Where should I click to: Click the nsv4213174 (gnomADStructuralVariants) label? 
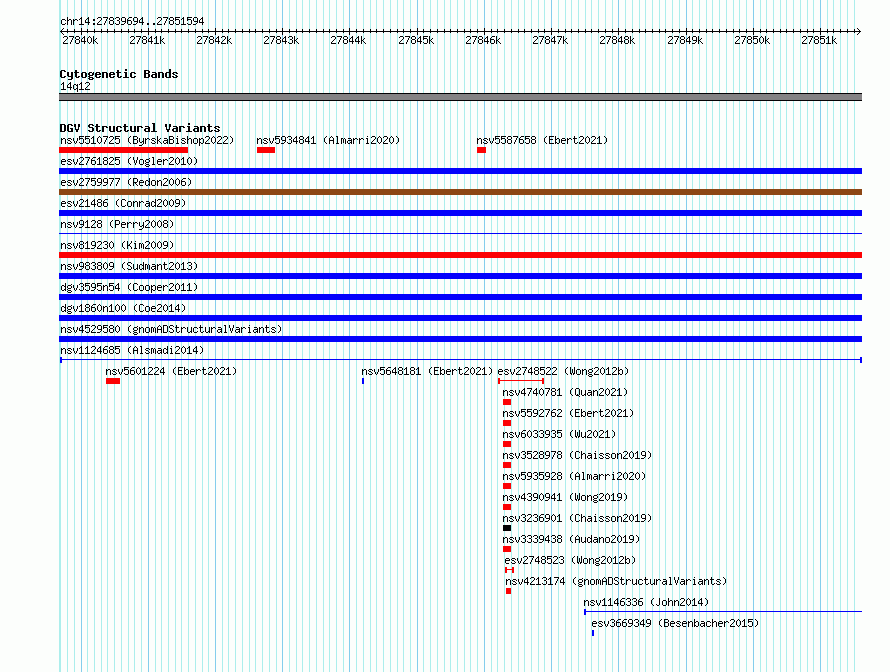616,581
